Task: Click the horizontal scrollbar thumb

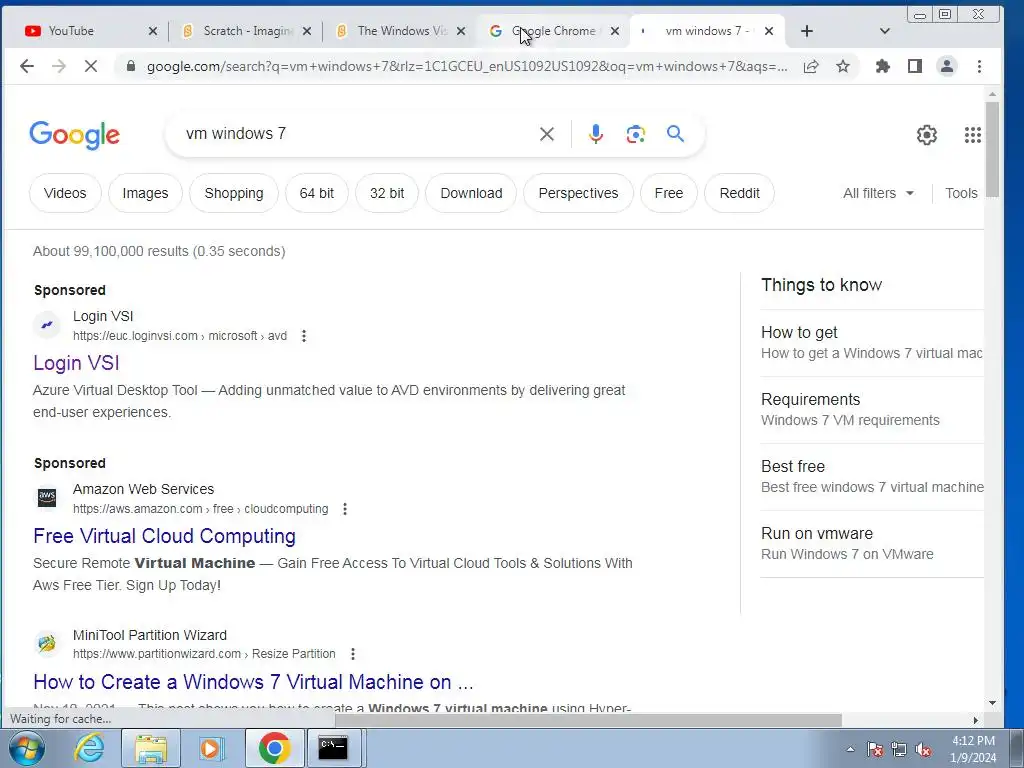Action: pos(588,720)
